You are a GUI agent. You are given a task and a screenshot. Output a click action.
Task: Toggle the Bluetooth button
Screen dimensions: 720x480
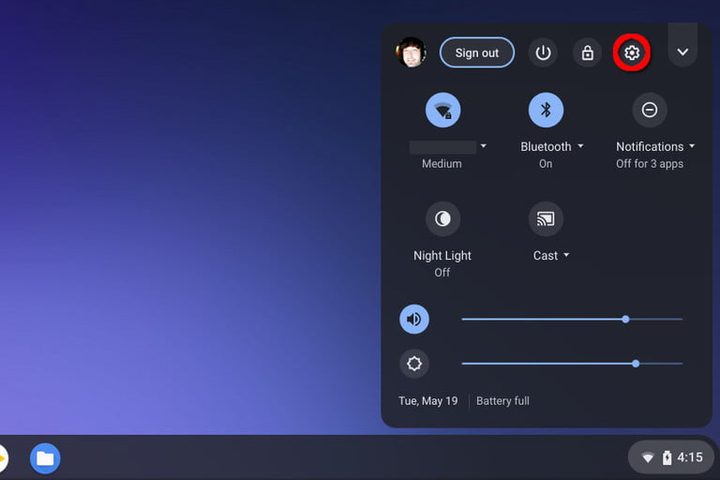(546, 110)
